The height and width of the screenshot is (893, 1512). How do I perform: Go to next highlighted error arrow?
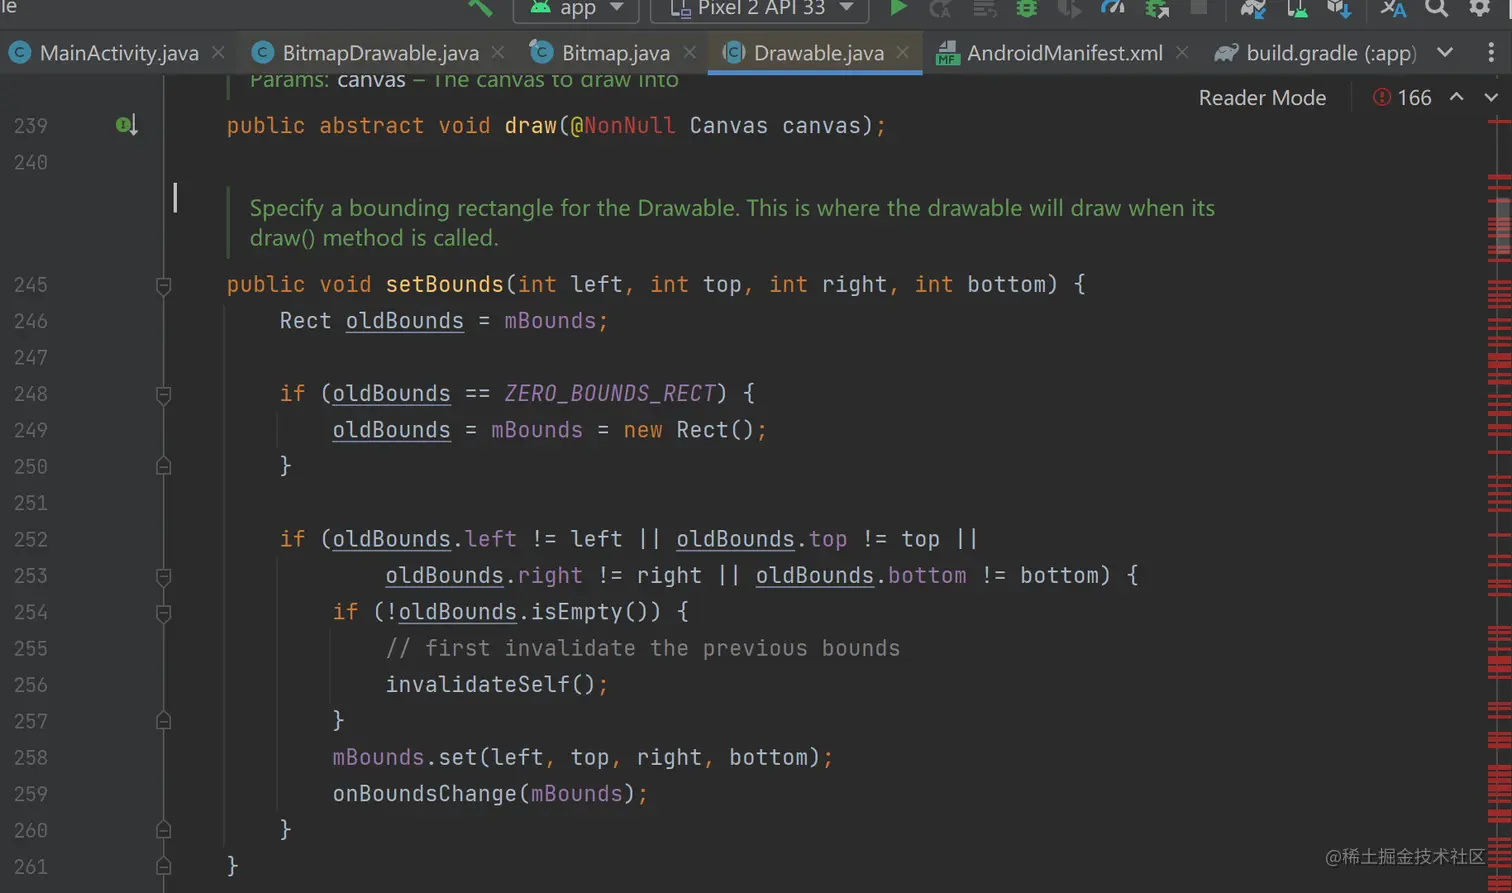pyautogui.click(x=1491, y=97)
